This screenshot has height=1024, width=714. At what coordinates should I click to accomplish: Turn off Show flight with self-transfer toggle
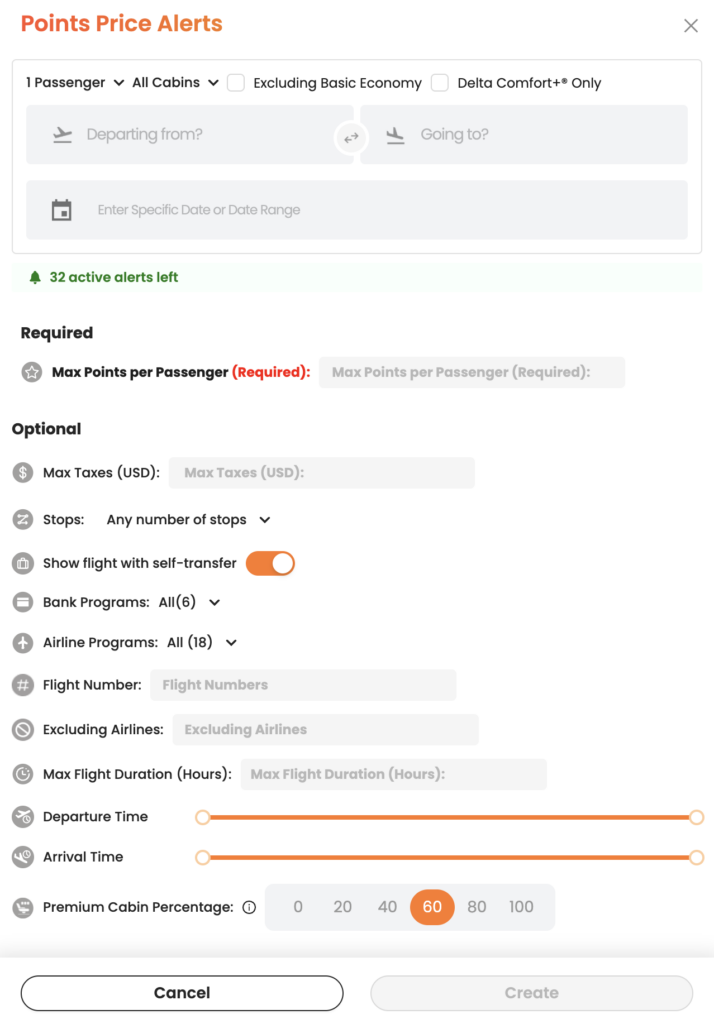(270, 564)
